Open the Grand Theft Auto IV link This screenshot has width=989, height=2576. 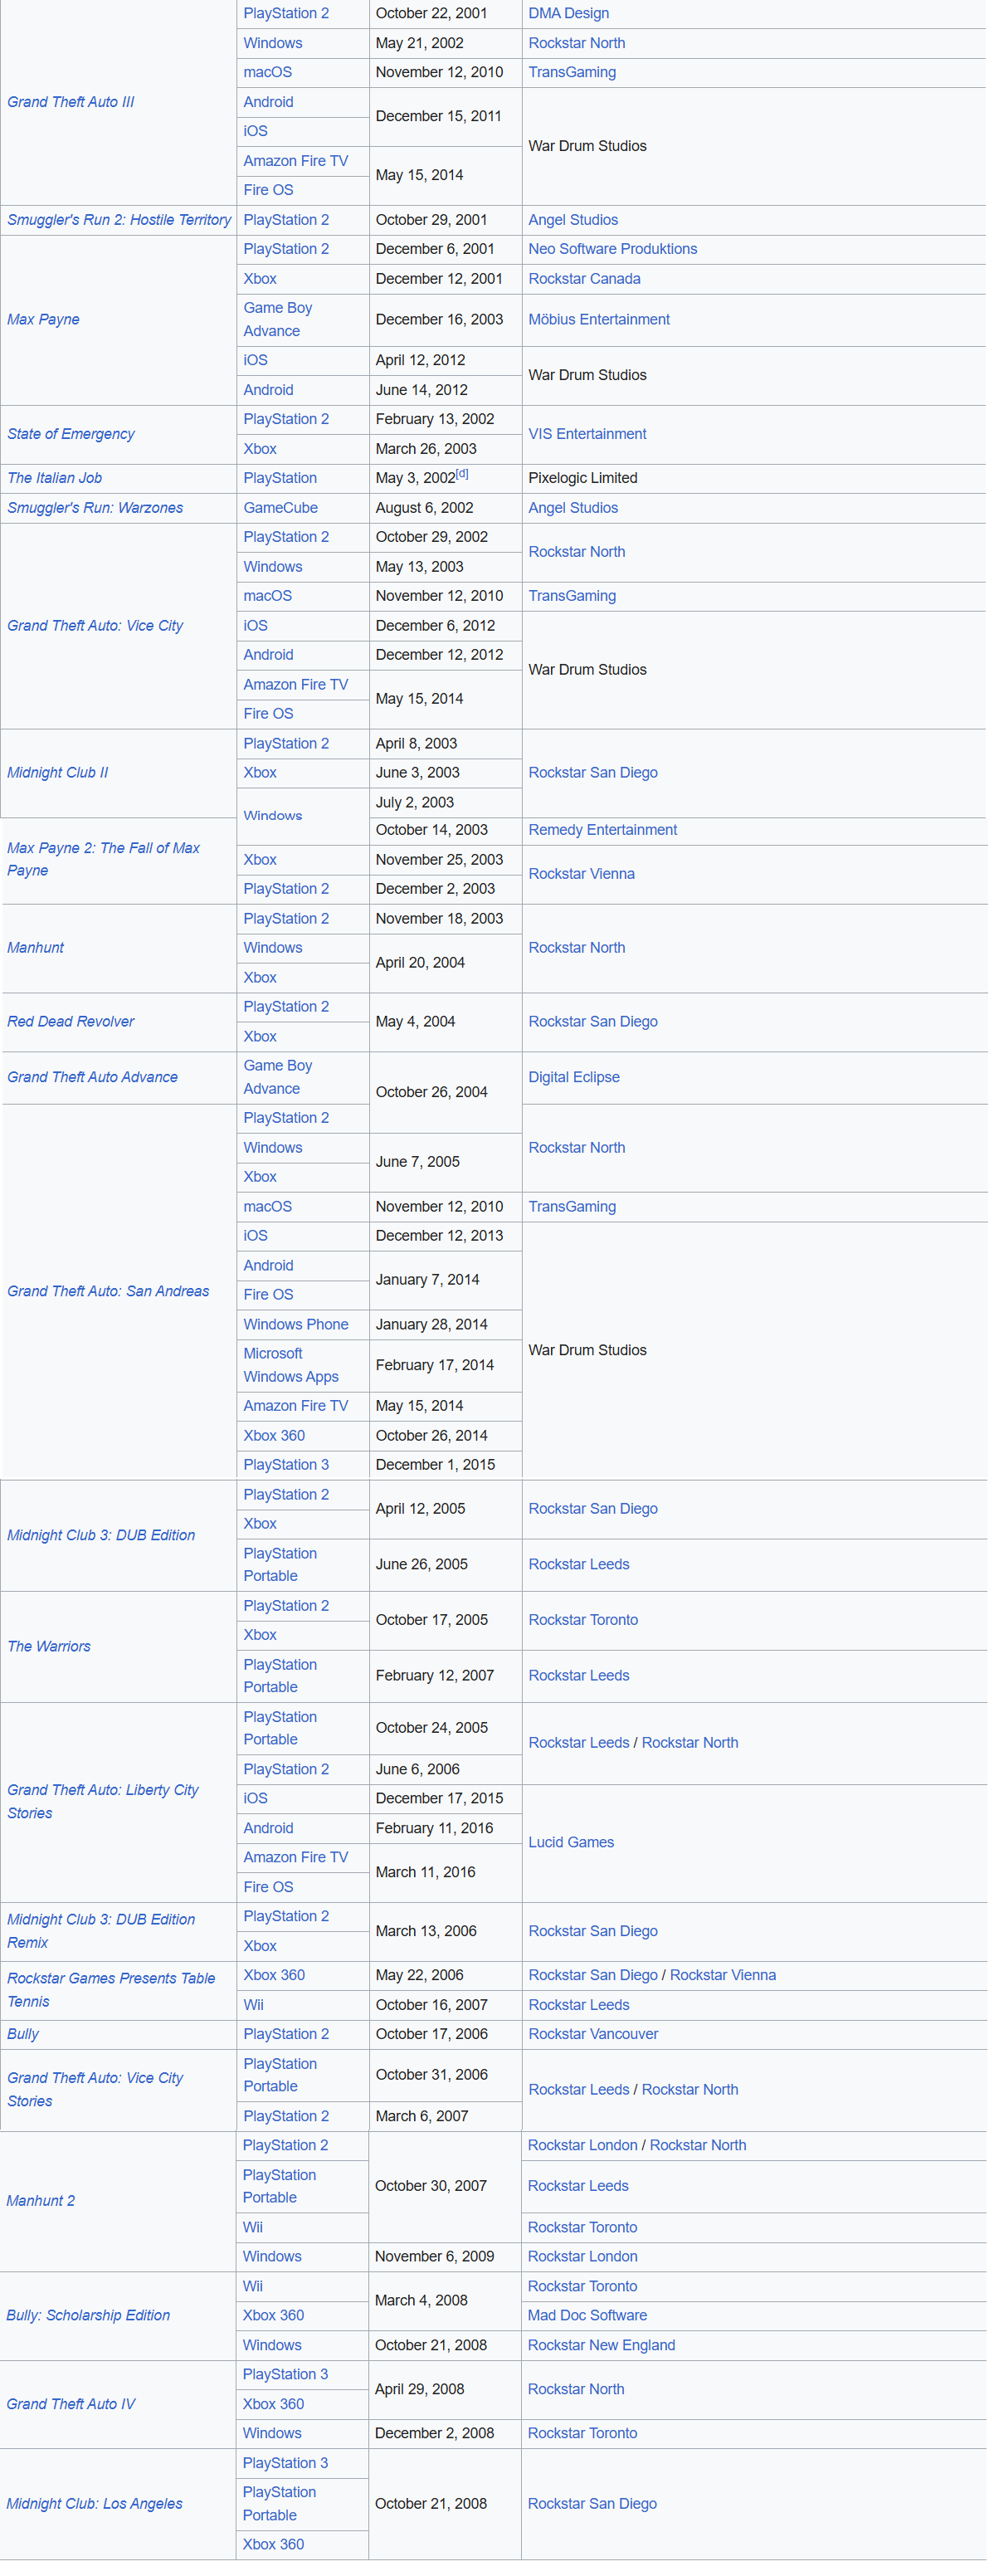(70, 2404)
